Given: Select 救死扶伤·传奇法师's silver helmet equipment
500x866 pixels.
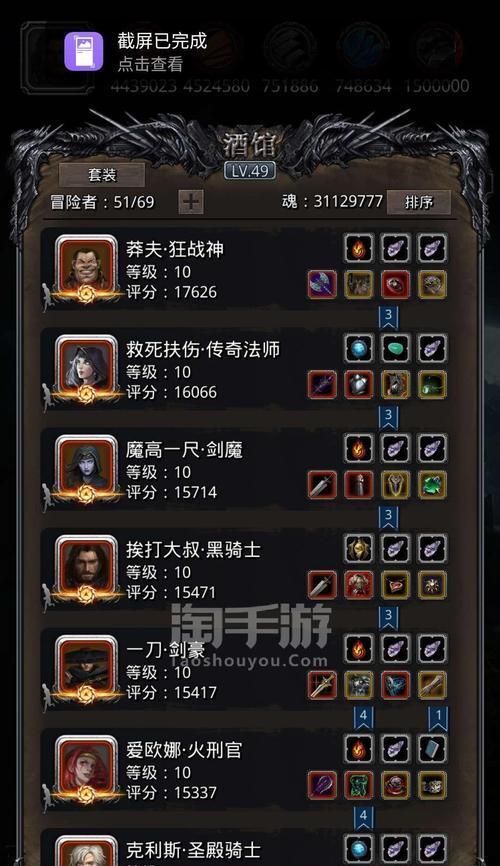Looking at the screenshot, I should [359, 384].
